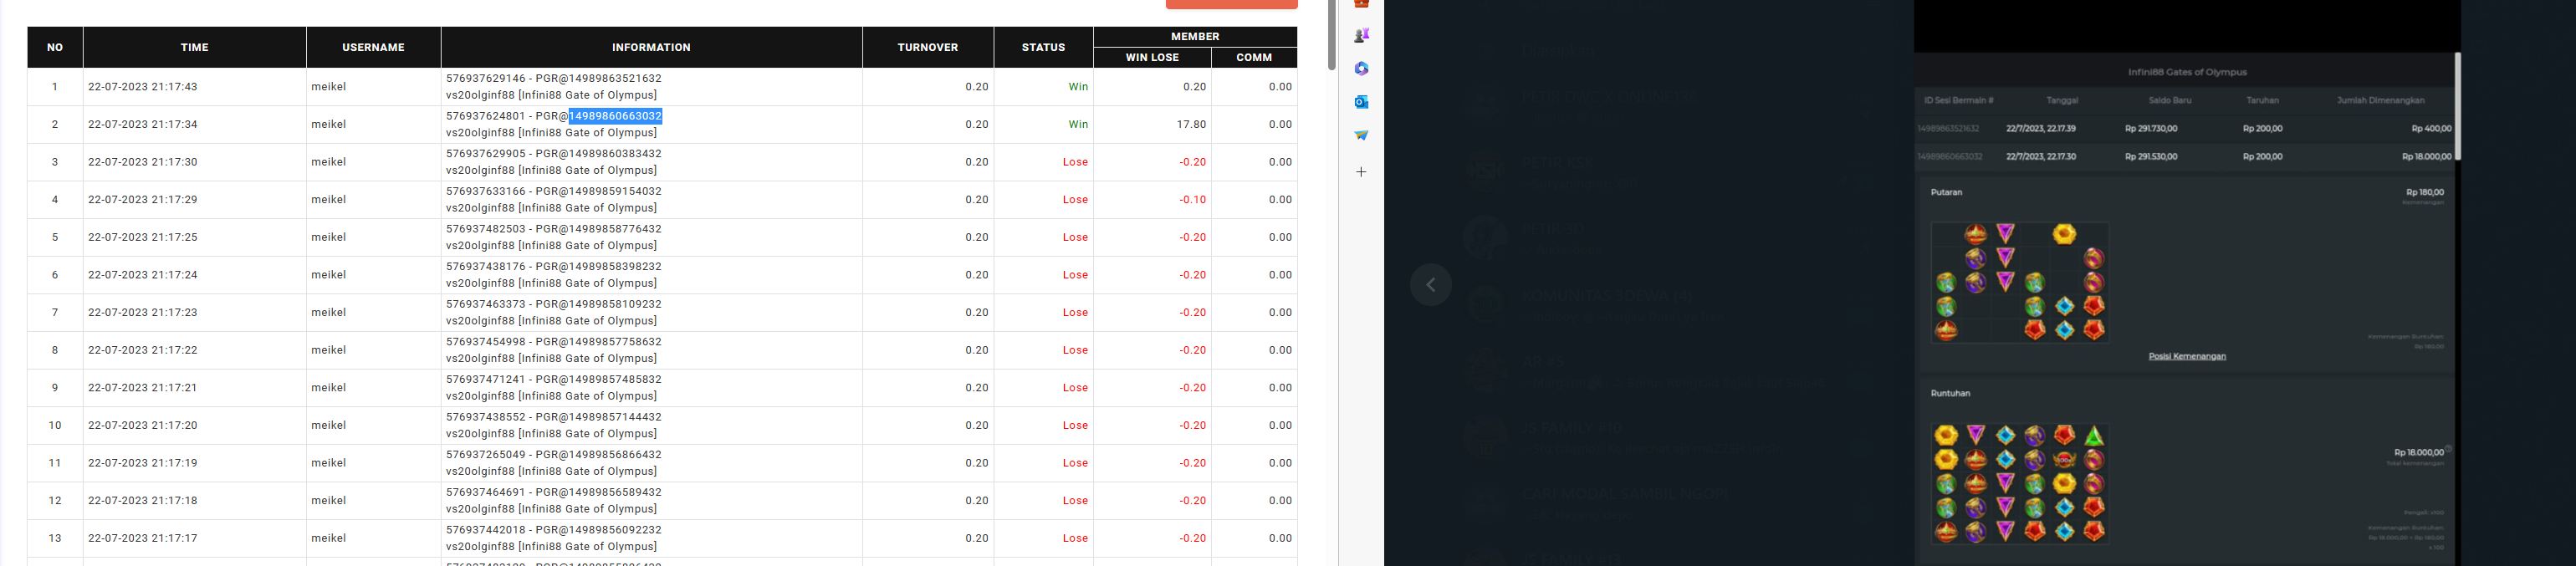The height and width of the screenshot is (566, 2576).
Task: Click the ID Sesi Bermain # header
Action: point(1959,100)
